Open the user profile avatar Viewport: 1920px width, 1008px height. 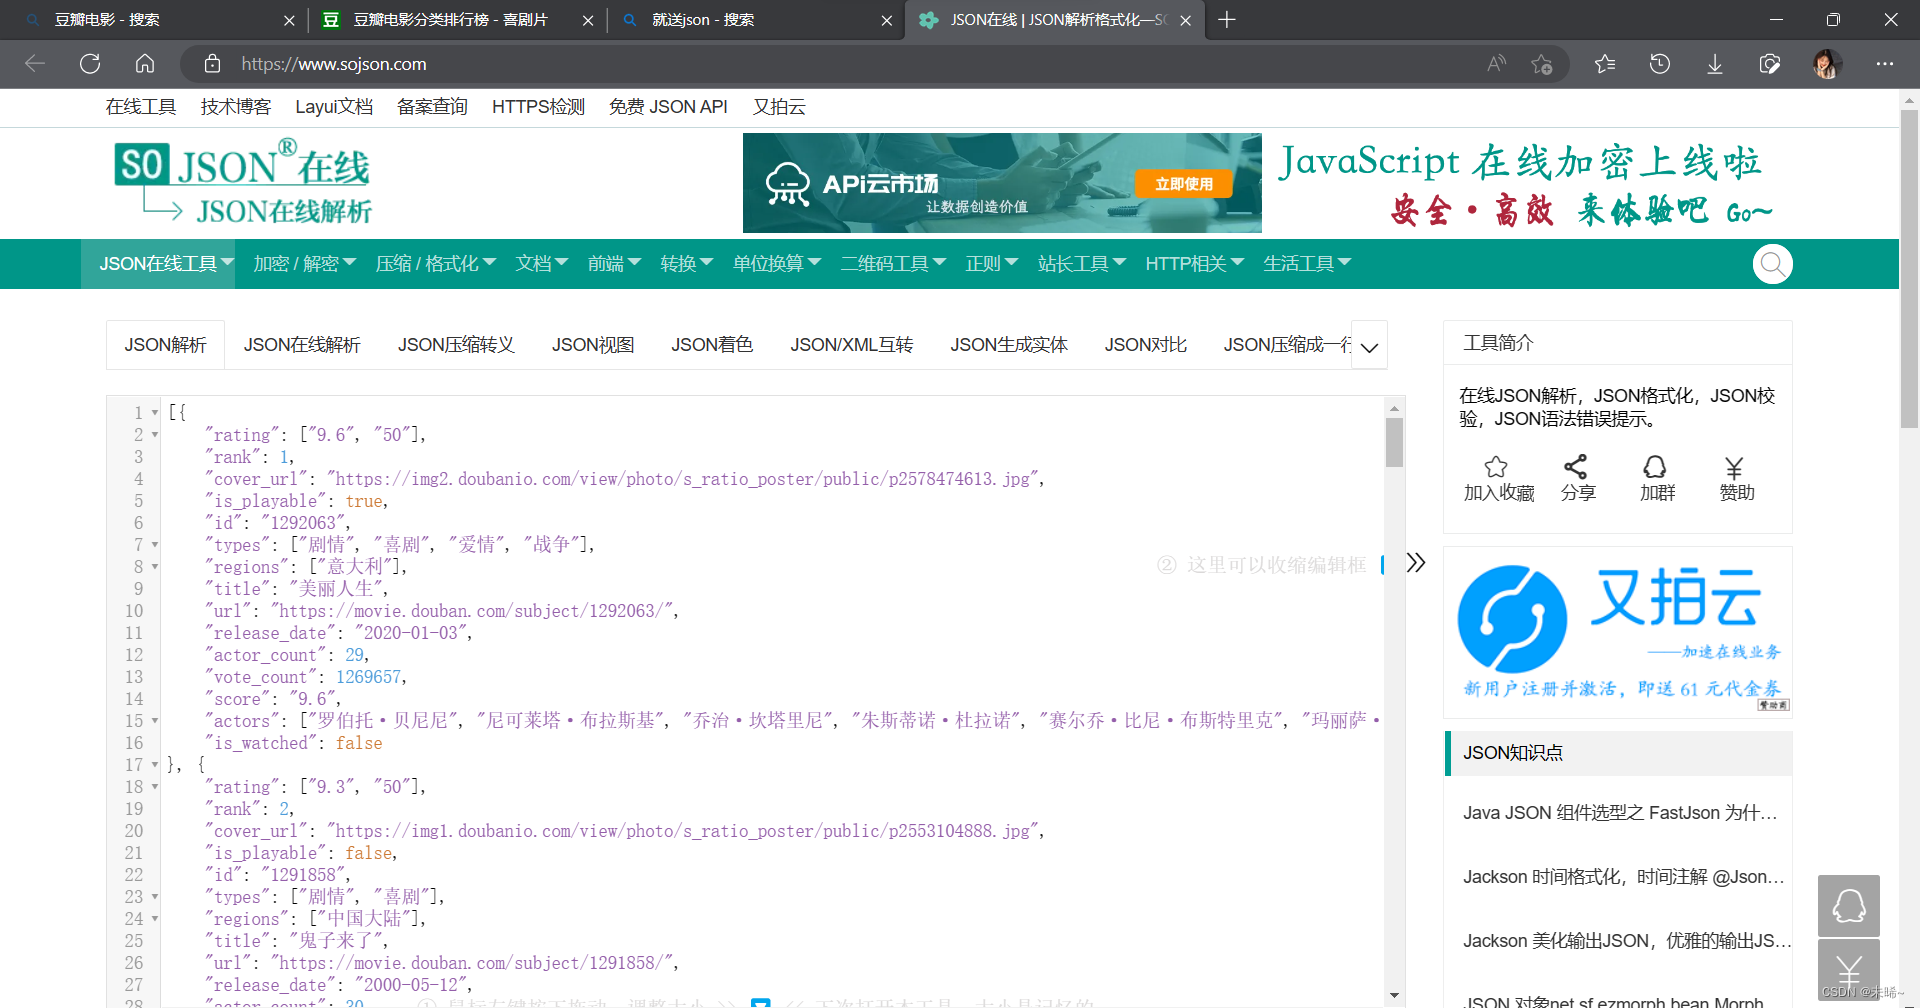[1827, 64]
